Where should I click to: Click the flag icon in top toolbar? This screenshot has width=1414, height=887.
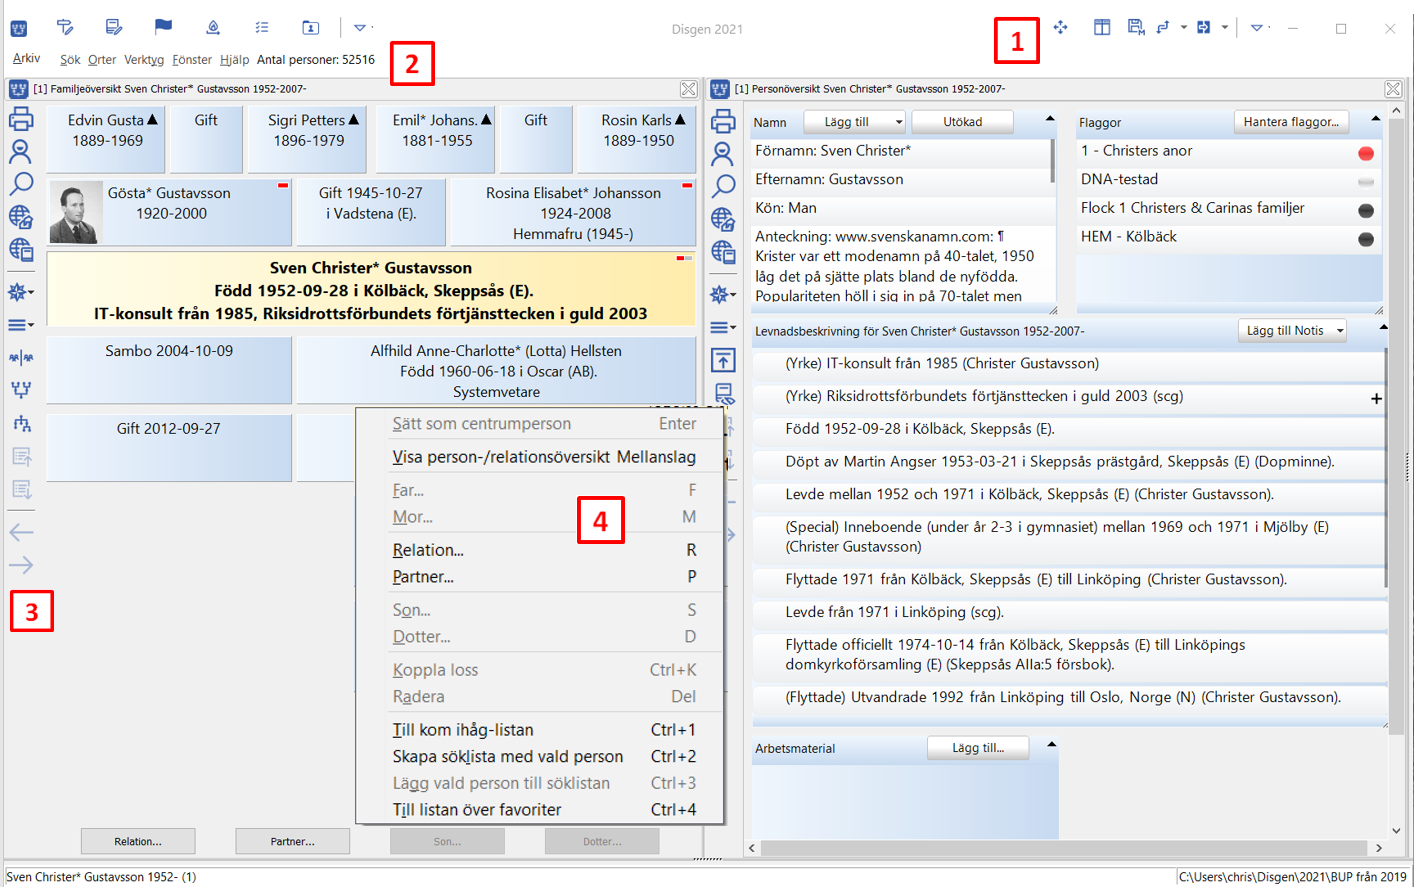tap(163, 27)
